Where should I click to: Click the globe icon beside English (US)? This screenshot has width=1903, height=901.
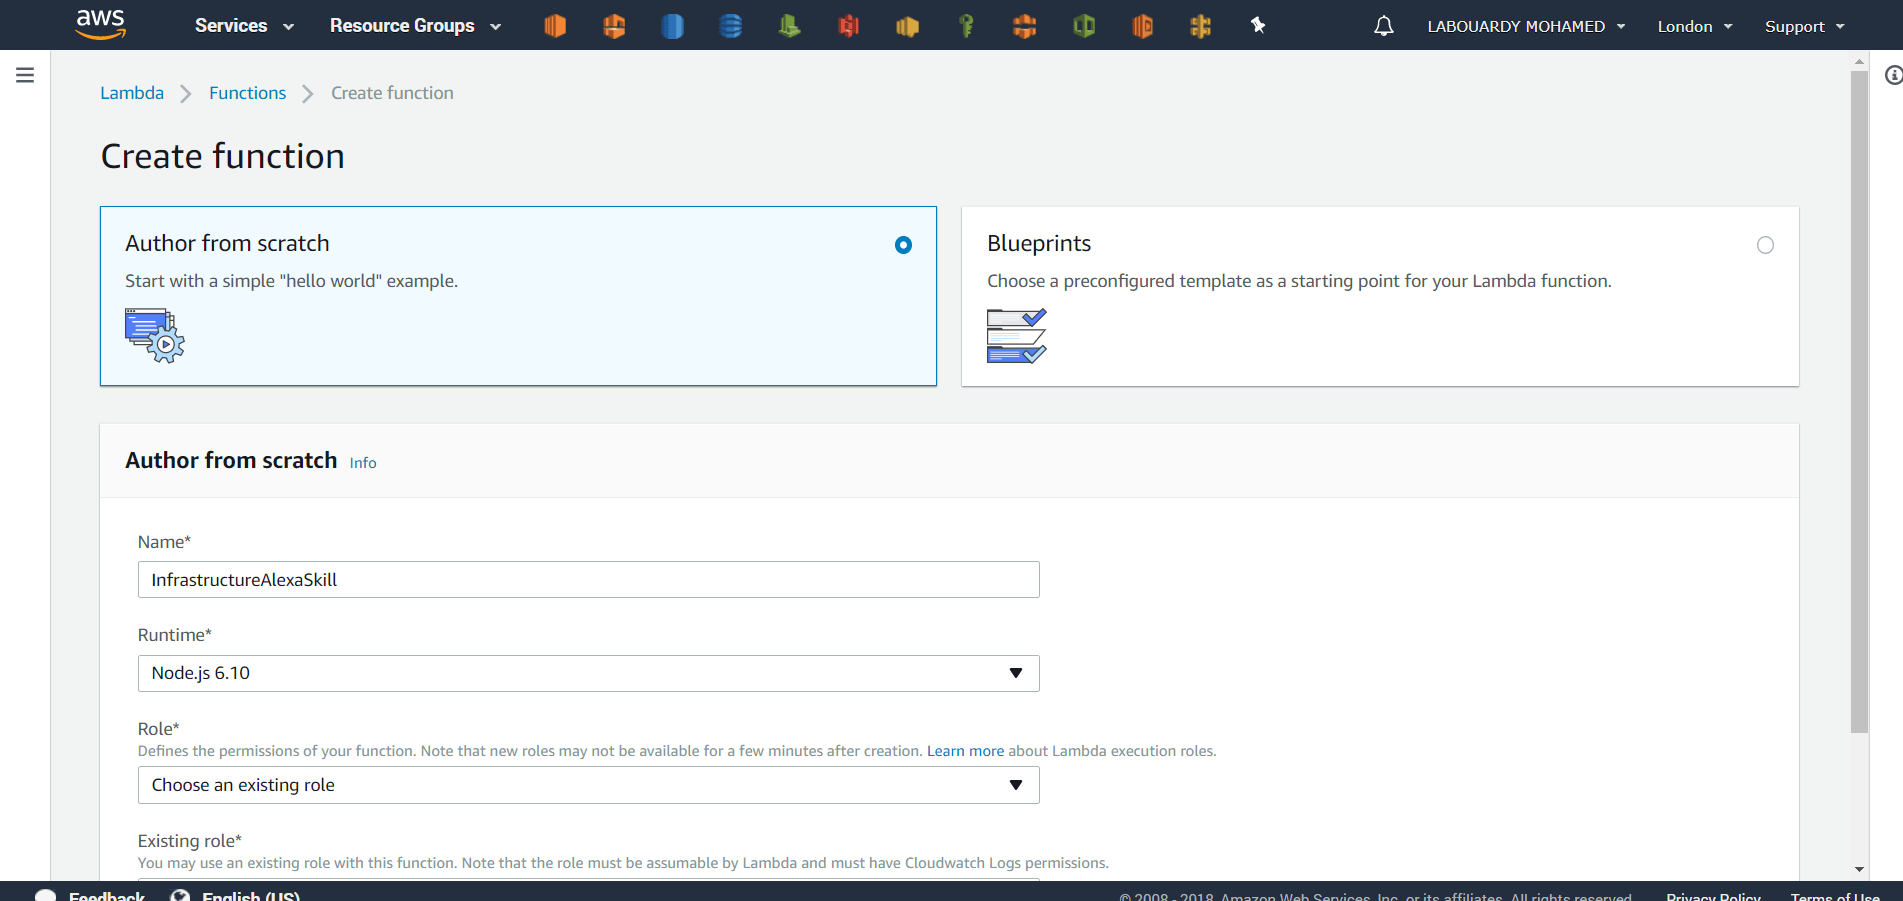pos(180,895)
